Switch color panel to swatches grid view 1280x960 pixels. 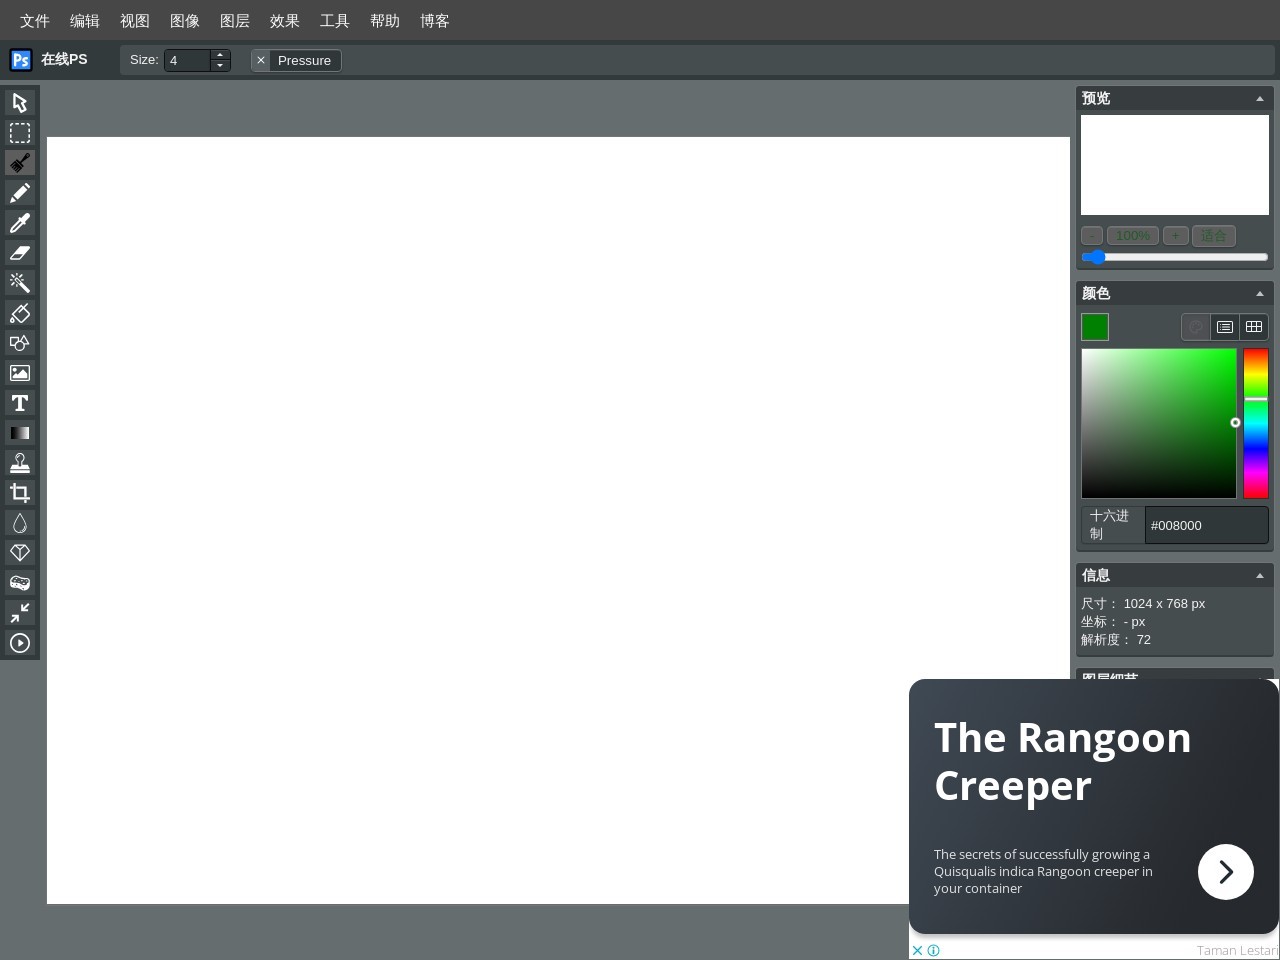point(1254,327)
